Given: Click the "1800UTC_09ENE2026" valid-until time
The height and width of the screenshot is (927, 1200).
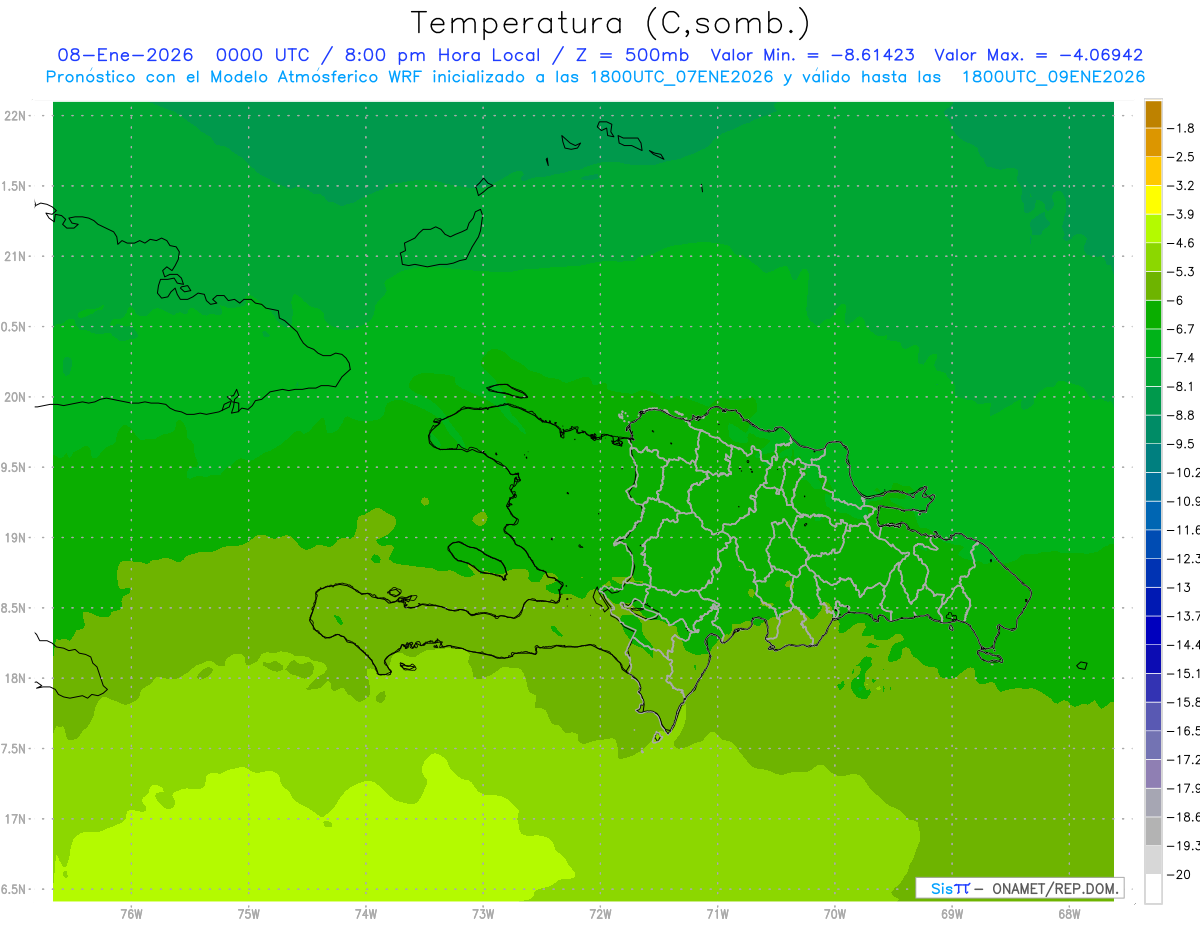Looking at the screenshot, I should [x=1053, y=77].
